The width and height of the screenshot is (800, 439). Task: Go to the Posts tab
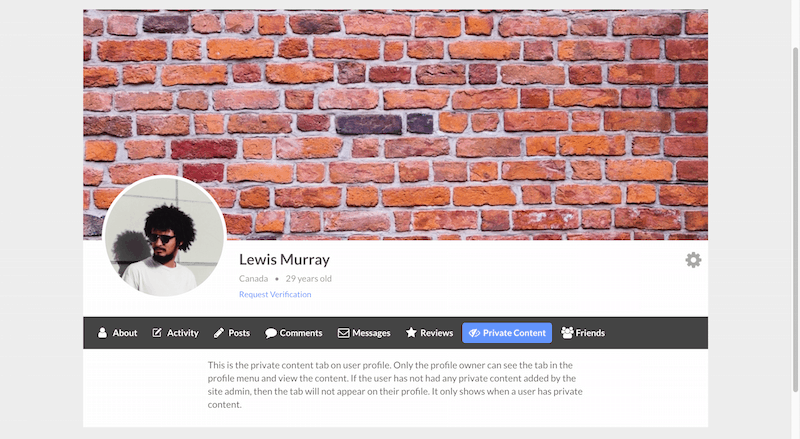click(x=232, y=333)
